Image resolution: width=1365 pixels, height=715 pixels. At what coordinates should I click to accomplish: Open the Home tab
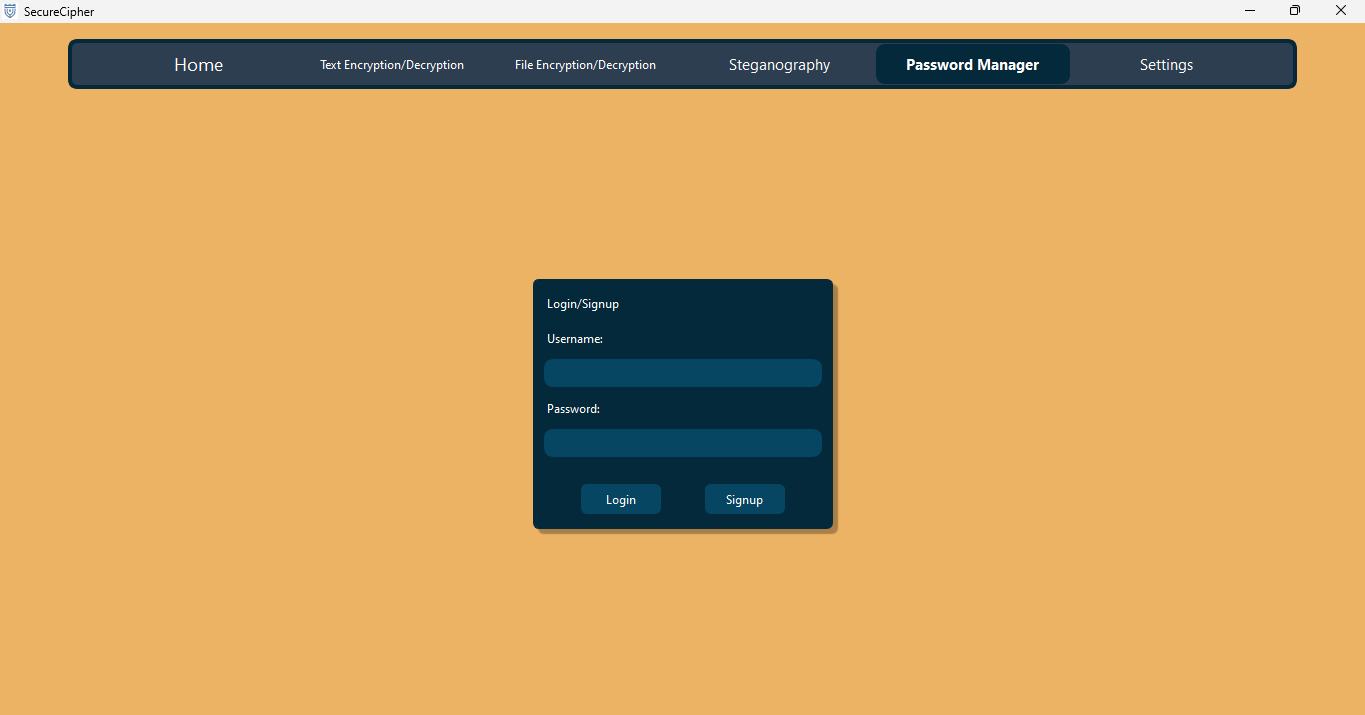click(198, 65)
